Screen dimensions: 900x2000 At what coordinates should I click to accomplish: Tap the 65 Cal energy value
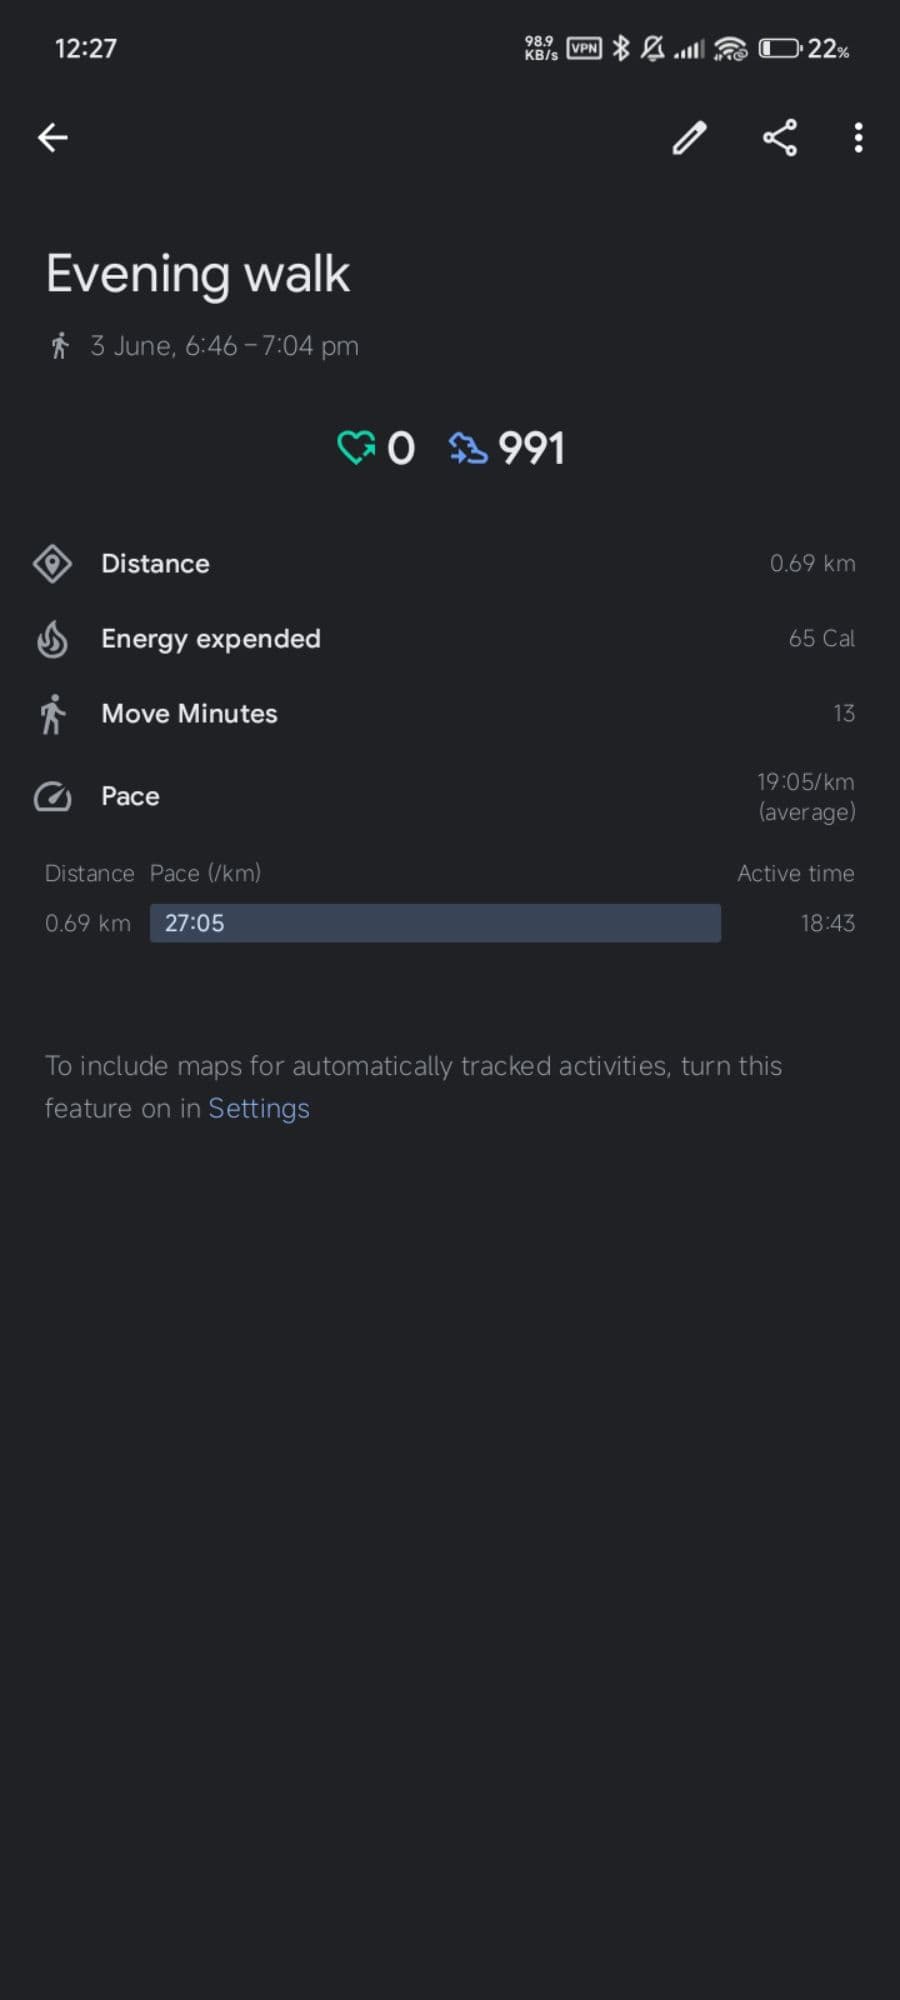point(821,639)
